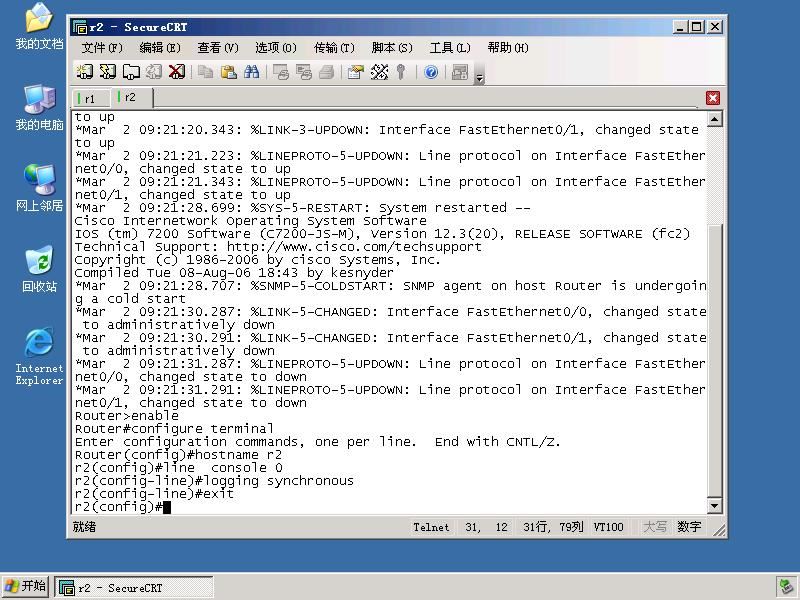
Task: Click the Print Screen toolbar icon
Action: 281,72
